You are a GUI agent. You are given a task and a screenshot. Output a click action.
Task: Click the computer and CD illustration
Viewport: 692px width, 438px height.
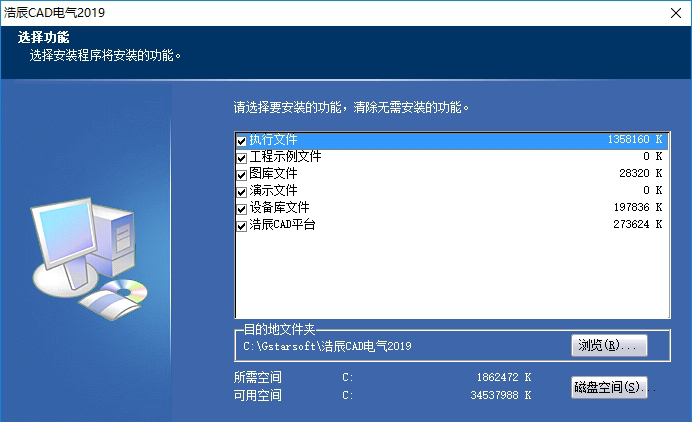88,259
